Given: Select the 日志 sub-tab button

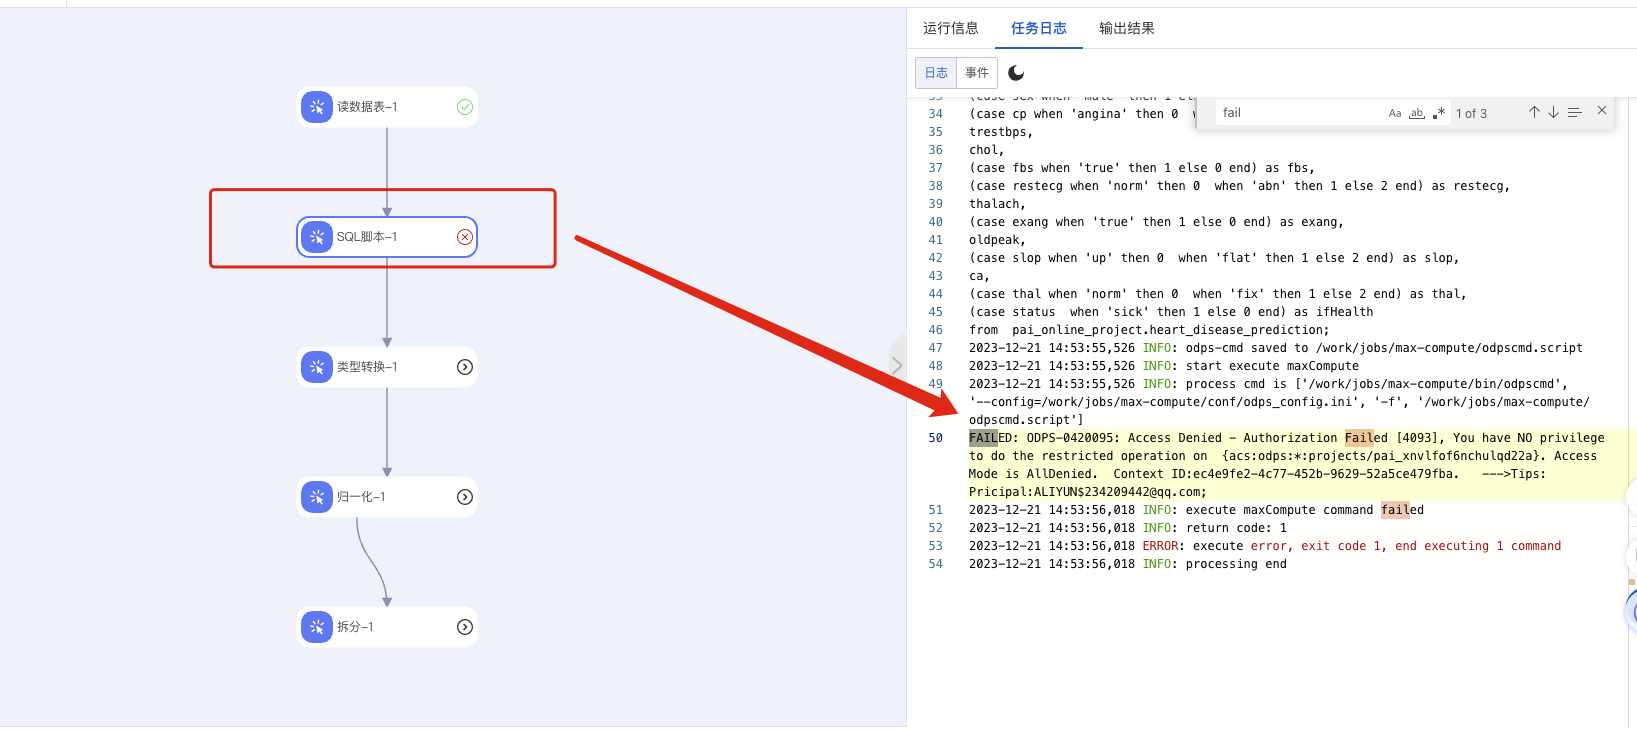Looking at the screenshot, I should tap(936, 73).
